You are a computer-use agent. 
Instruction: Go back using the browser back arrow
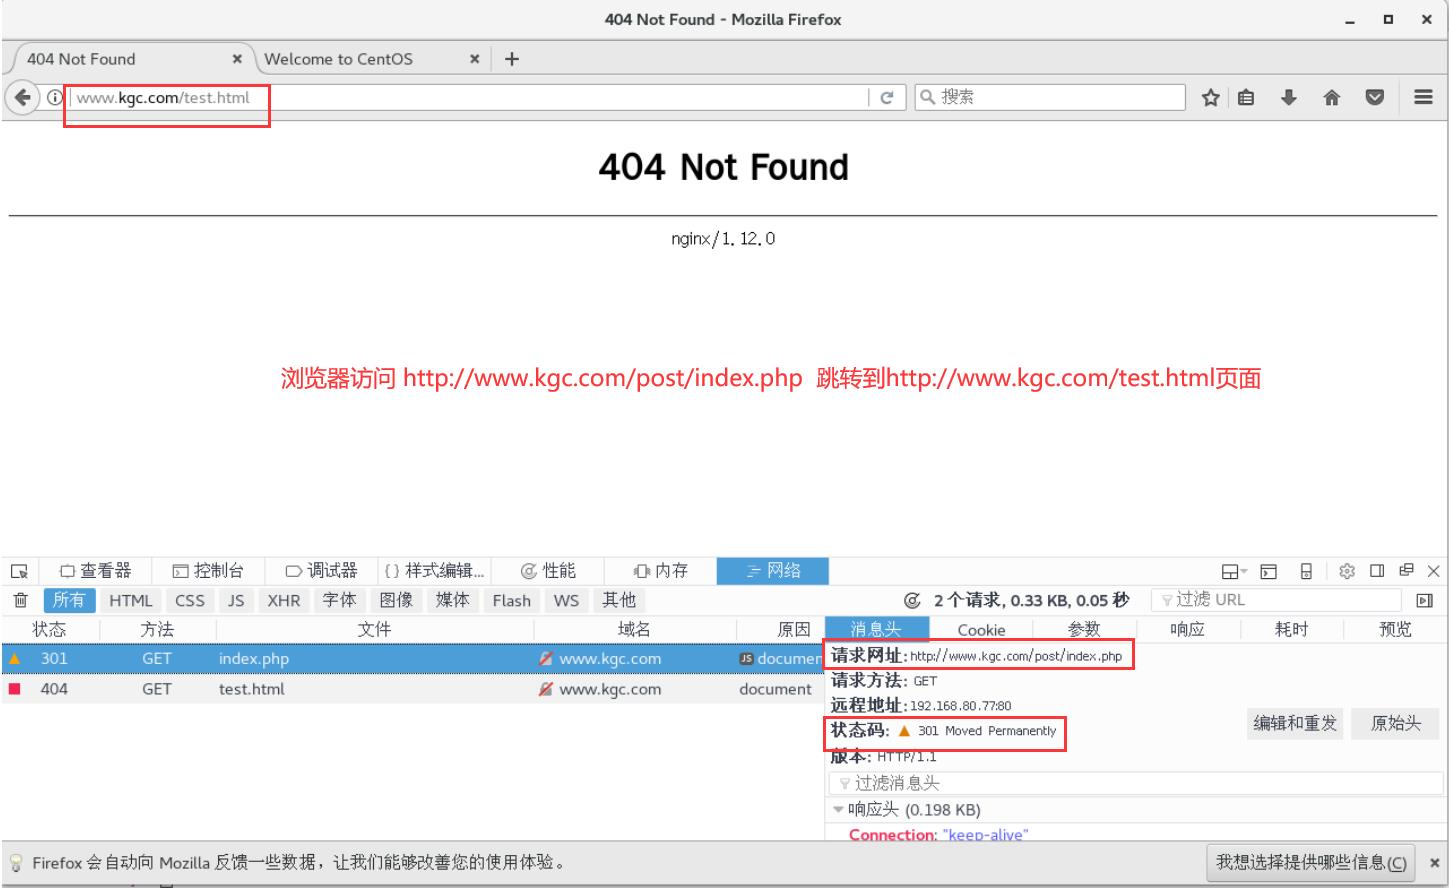click(22, 97)
